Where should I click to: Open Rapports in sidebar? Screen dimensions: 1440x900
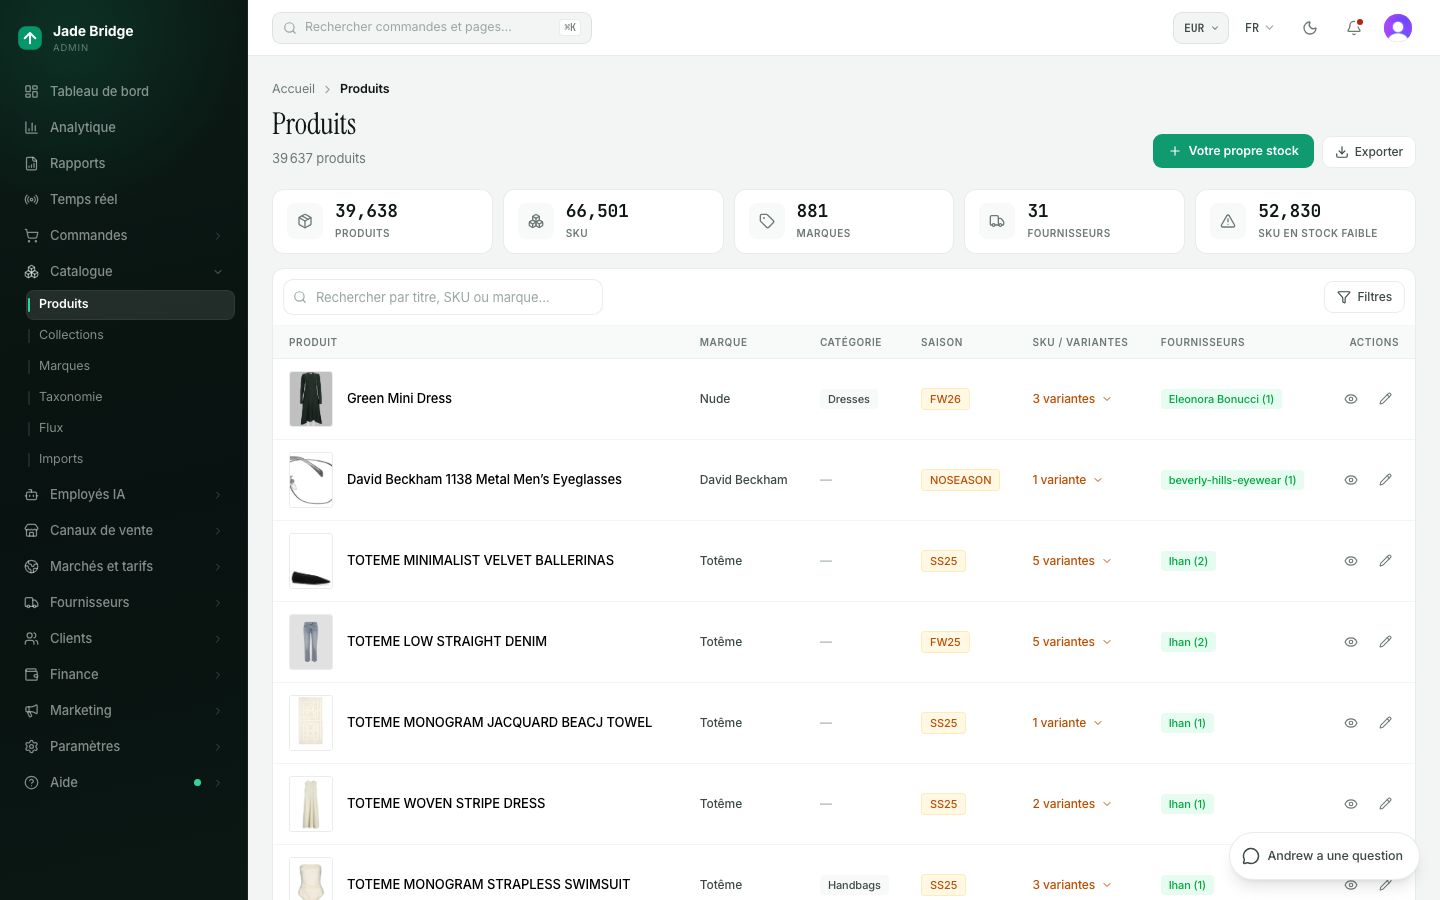tap(124, 163)
